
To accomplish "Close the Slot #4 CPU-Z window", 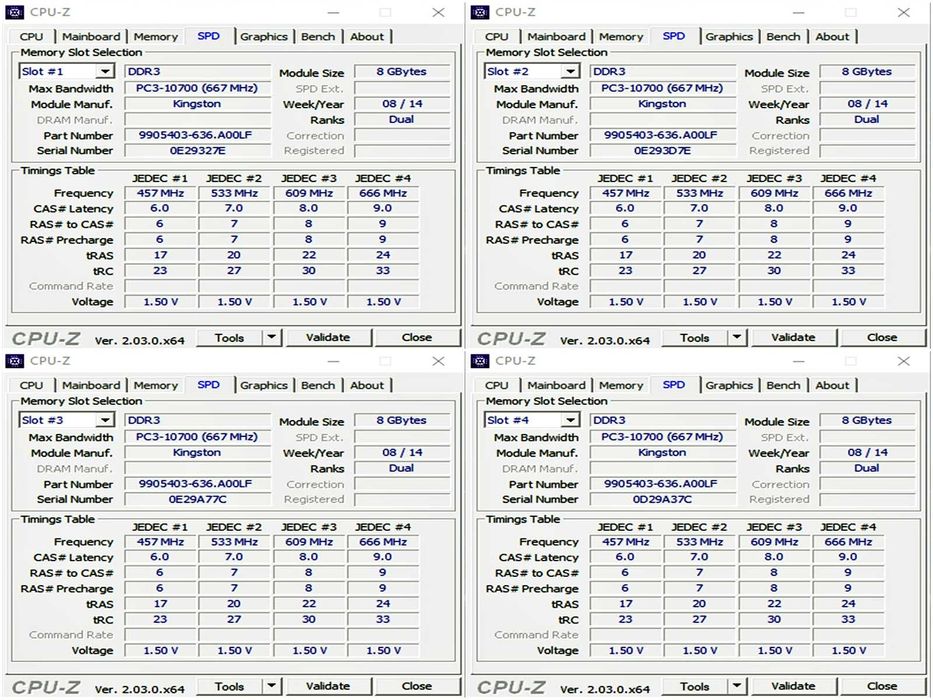I will click(904, 361).
